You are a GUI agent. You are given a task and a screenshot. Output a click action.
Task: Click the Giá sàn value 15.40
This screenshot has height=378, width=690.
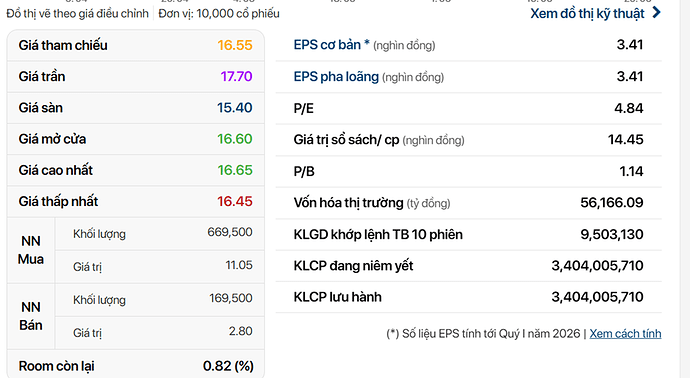click(x=235, y=107)
